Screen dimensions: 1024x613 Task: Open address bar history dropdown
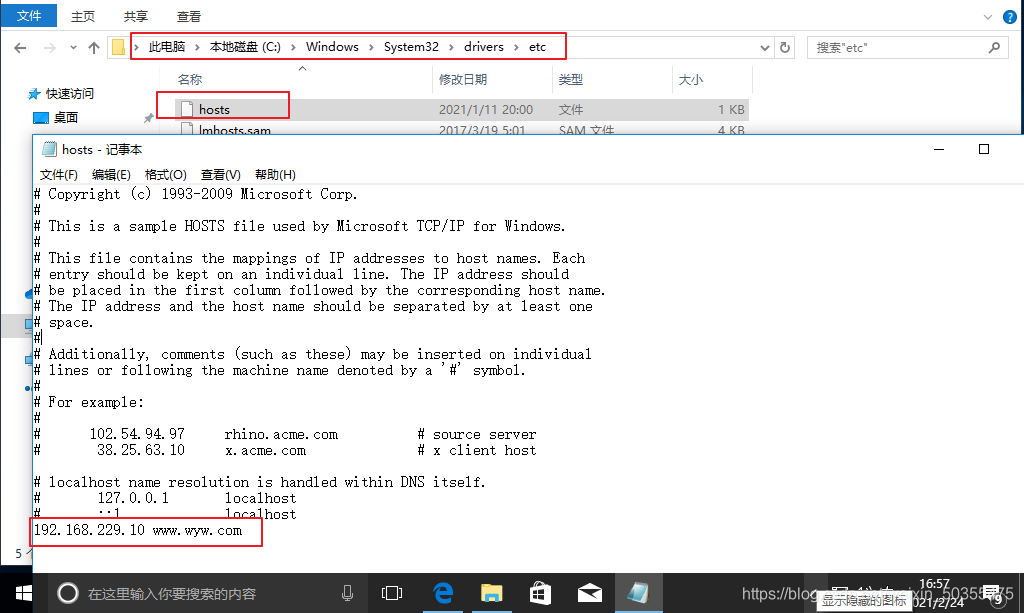pyautogui.click(x=765, y=48)
